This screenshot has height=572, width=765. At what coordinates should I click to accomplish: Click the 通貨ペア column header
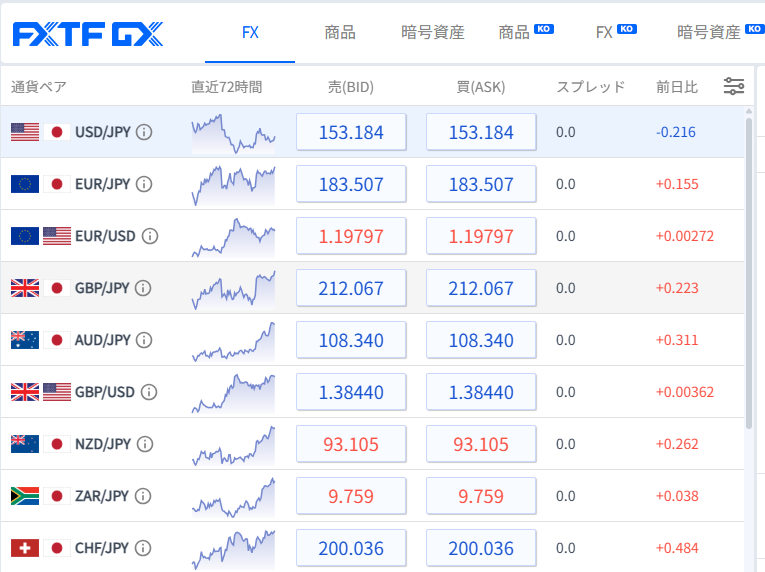(39, 87)
